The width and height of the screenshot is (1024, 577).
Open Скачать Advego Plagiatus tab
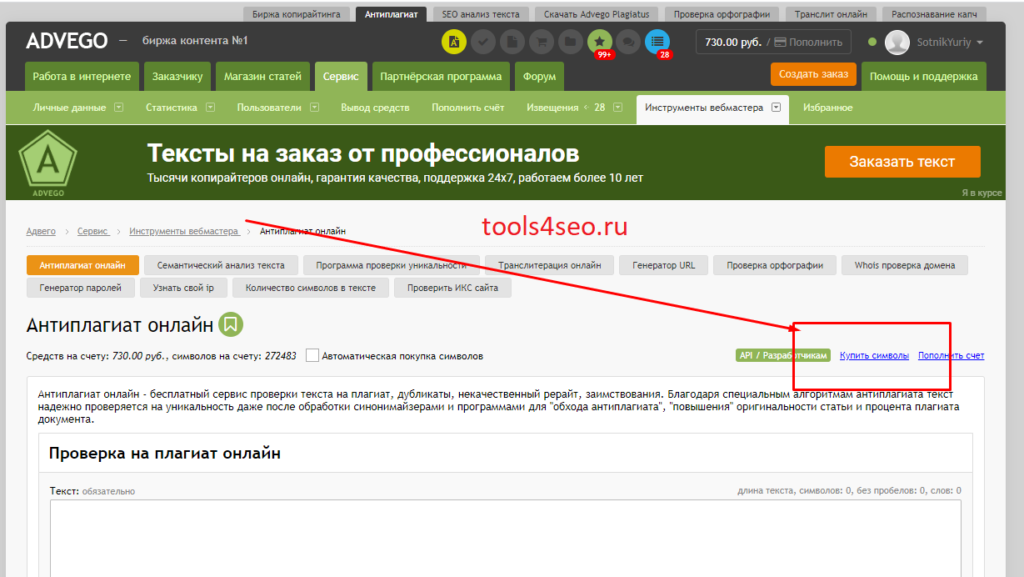click(596, 14)
